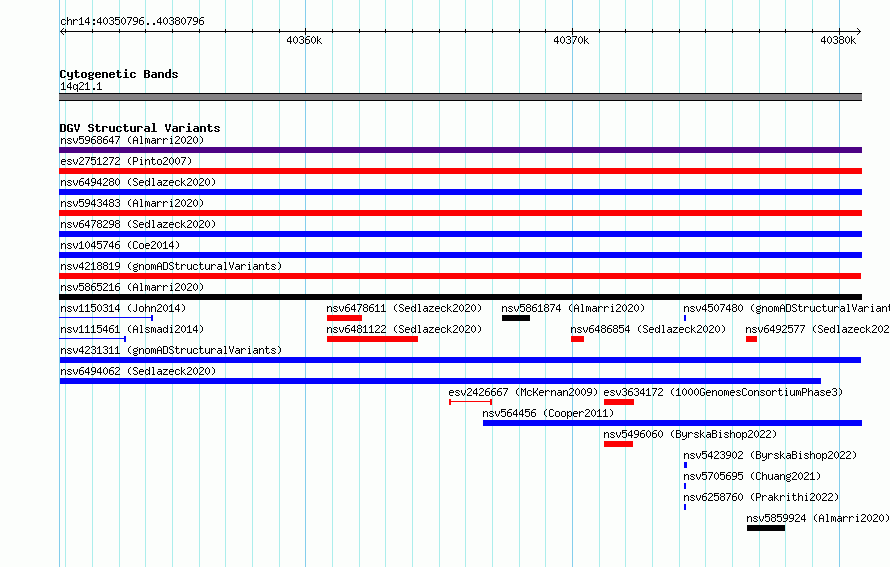Click the 40360k ruler marker
This screenshot has width=890, height=567.
(x=304, y=40)
